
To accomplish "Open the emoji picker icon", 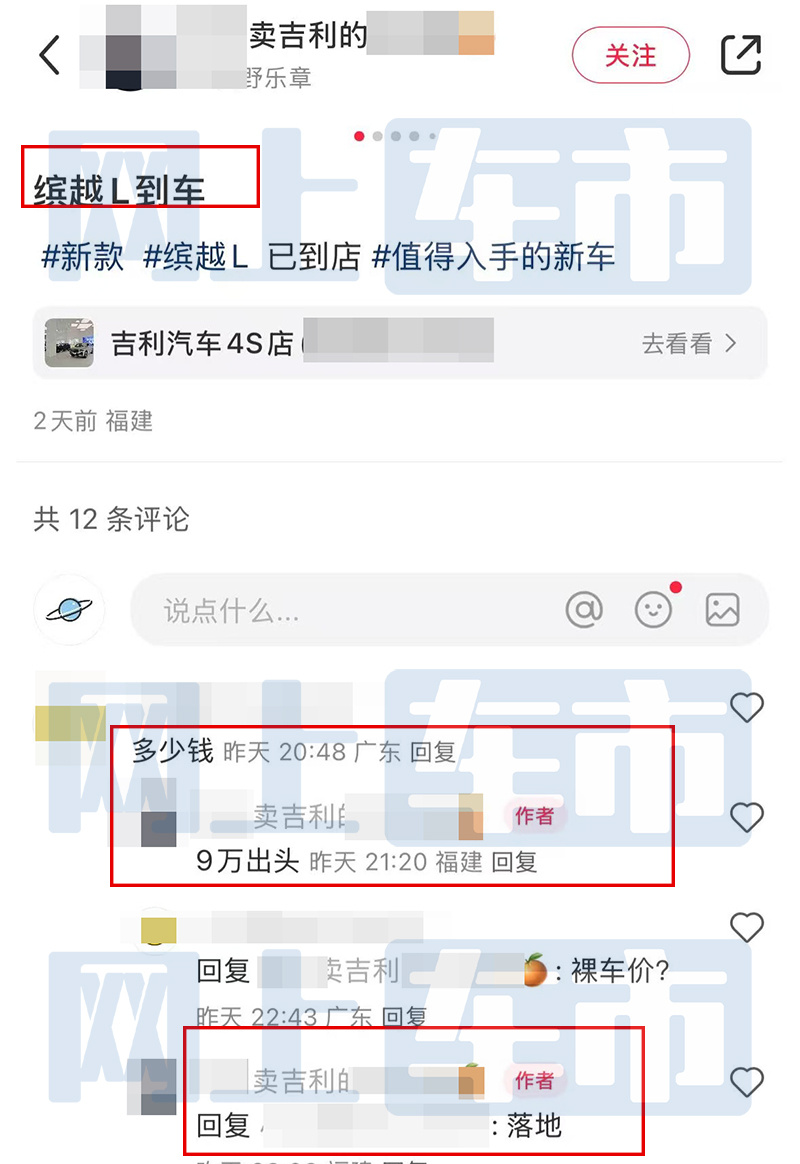I will click(654, 610).
